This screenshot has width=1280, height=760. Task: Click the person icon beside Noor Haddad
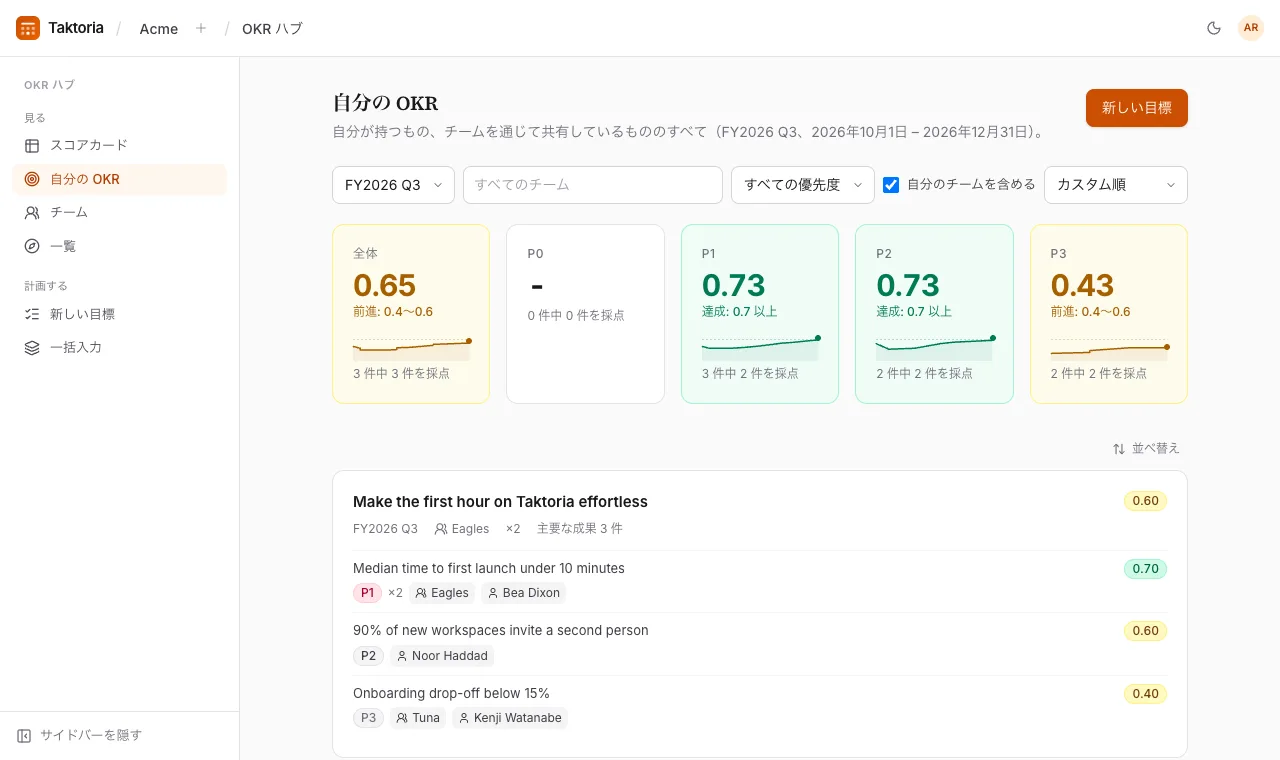(402, 656)
